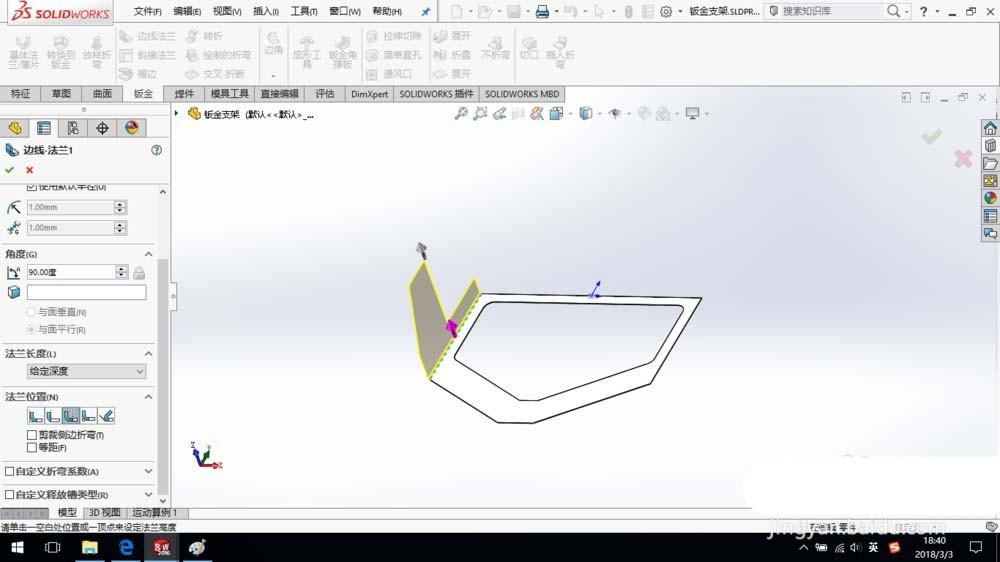Select the second flange position option
This screenshot has width=1000, height=562.
[53, 416]
